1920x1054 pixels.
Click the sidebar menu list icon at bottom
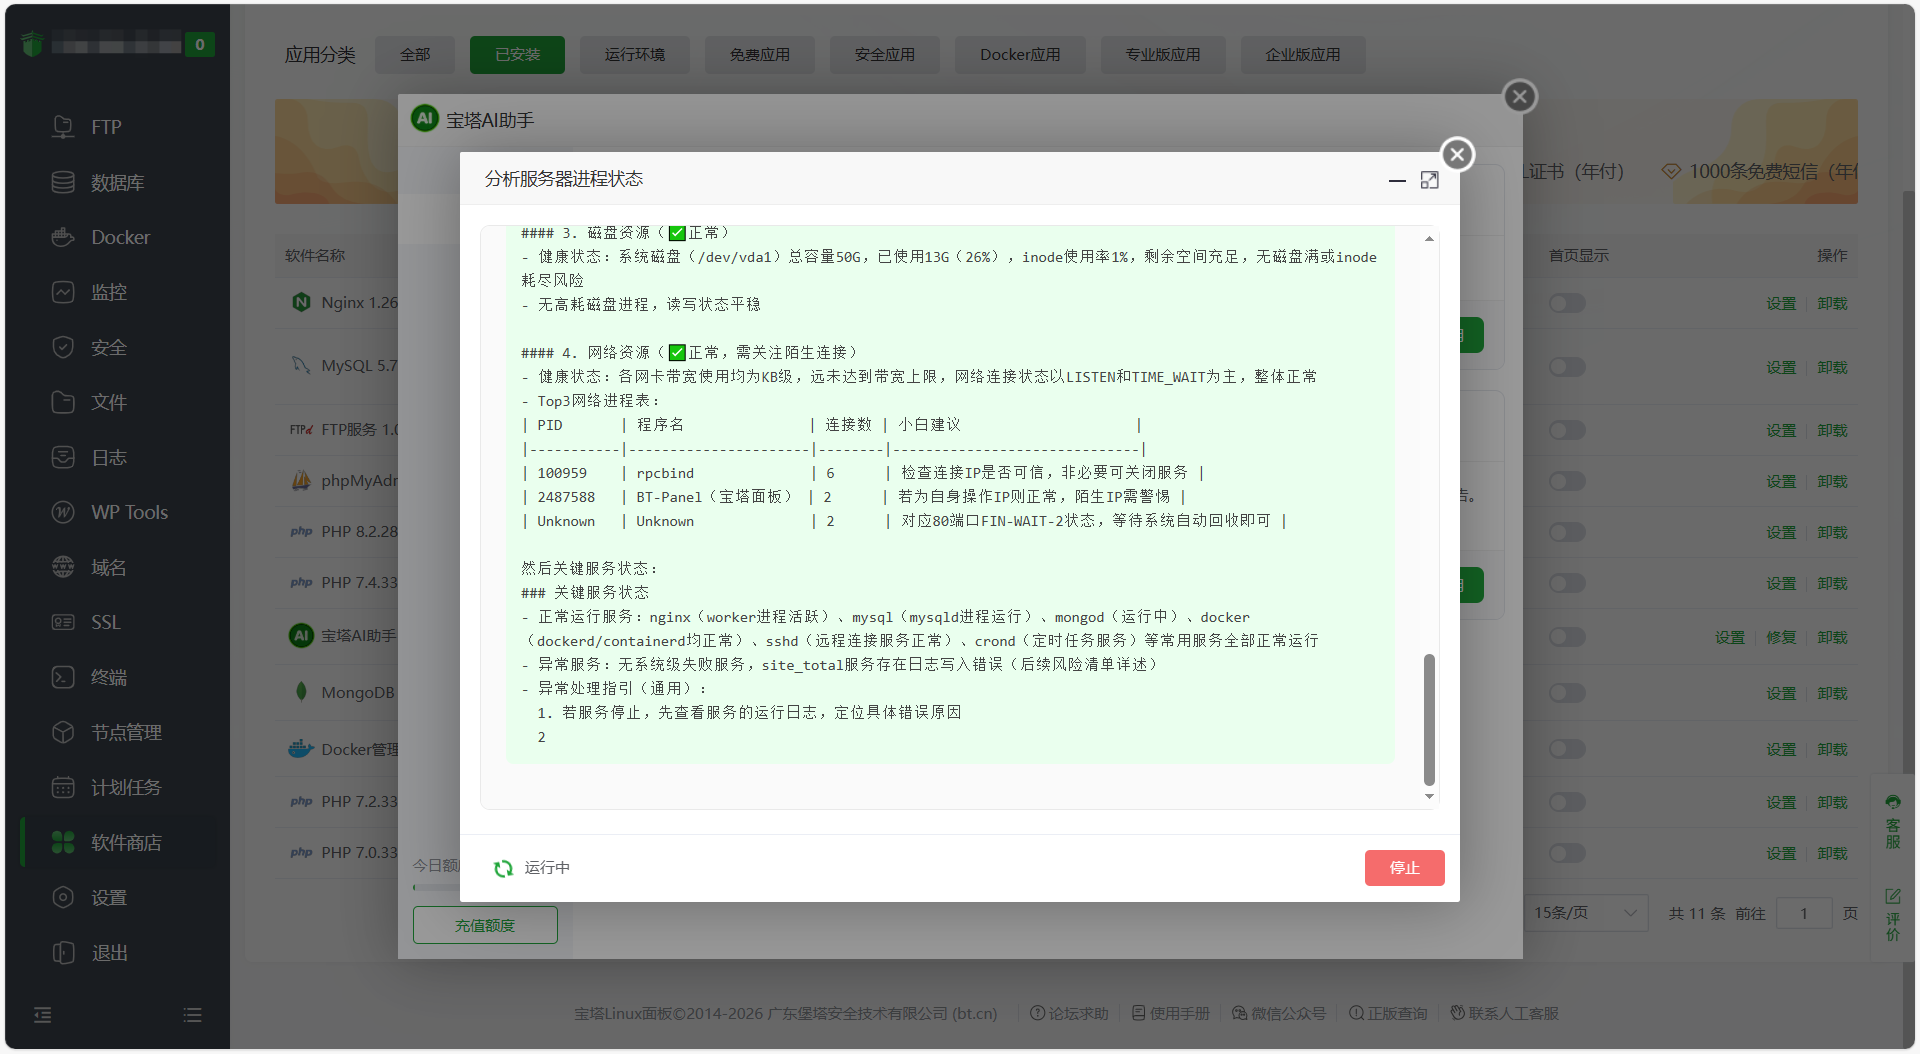point(193,1015)
